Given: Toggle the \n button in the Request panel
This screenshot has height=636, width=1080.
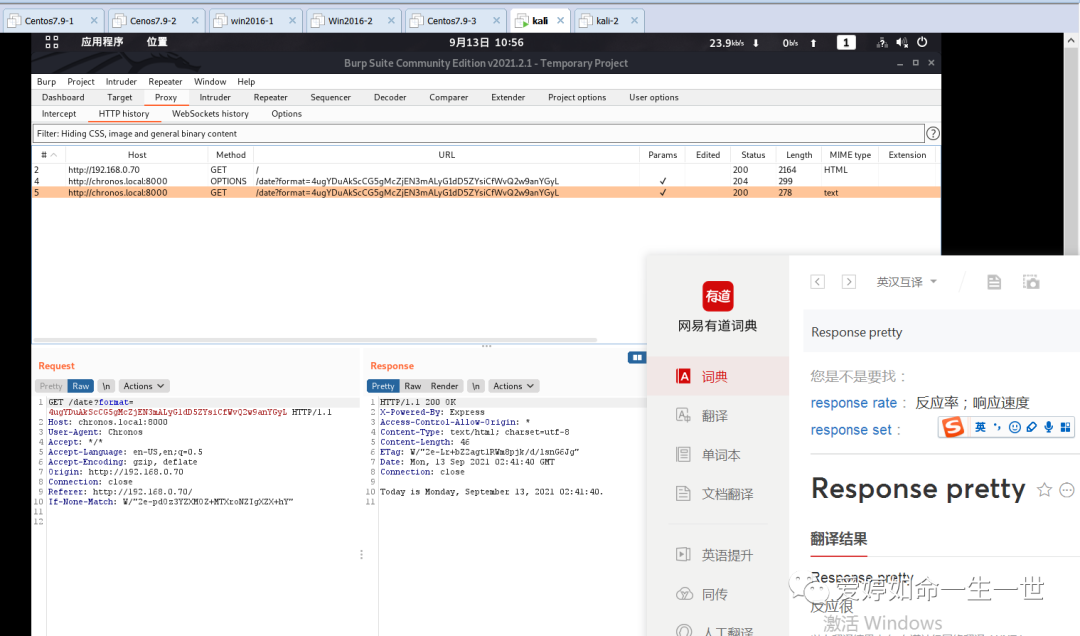Looking at the screenshot, I should 106,386.
